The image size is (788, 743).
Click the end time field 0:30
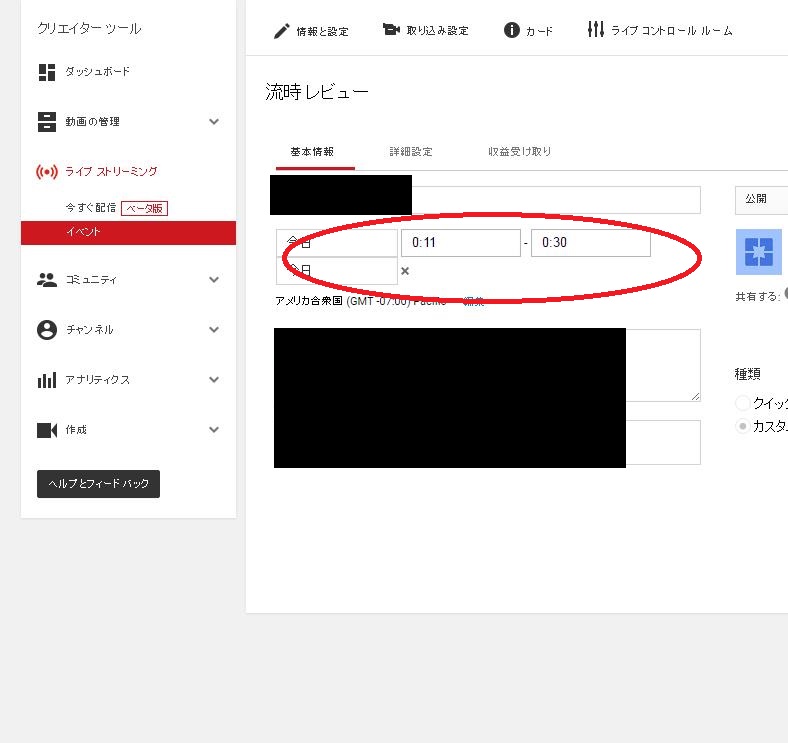[x=591, y=243]
